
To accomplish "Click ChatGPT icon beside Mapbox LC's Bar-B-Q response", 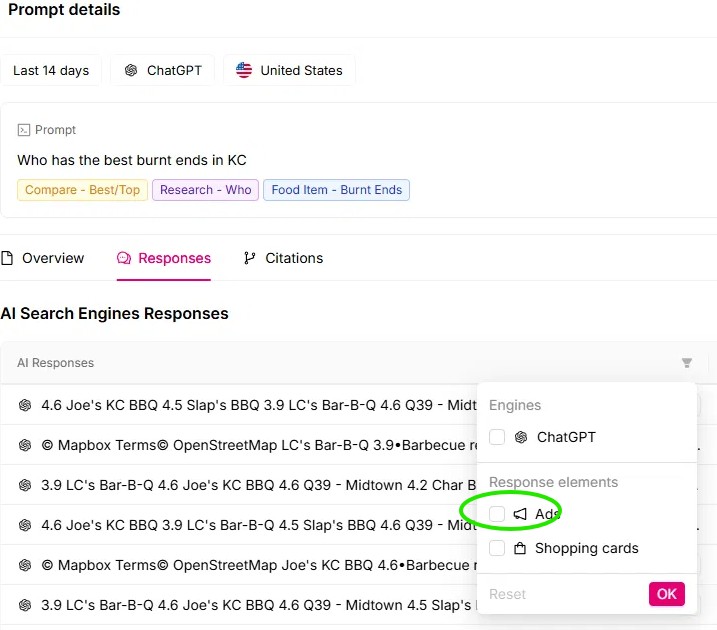I will [x=25, y=445].
